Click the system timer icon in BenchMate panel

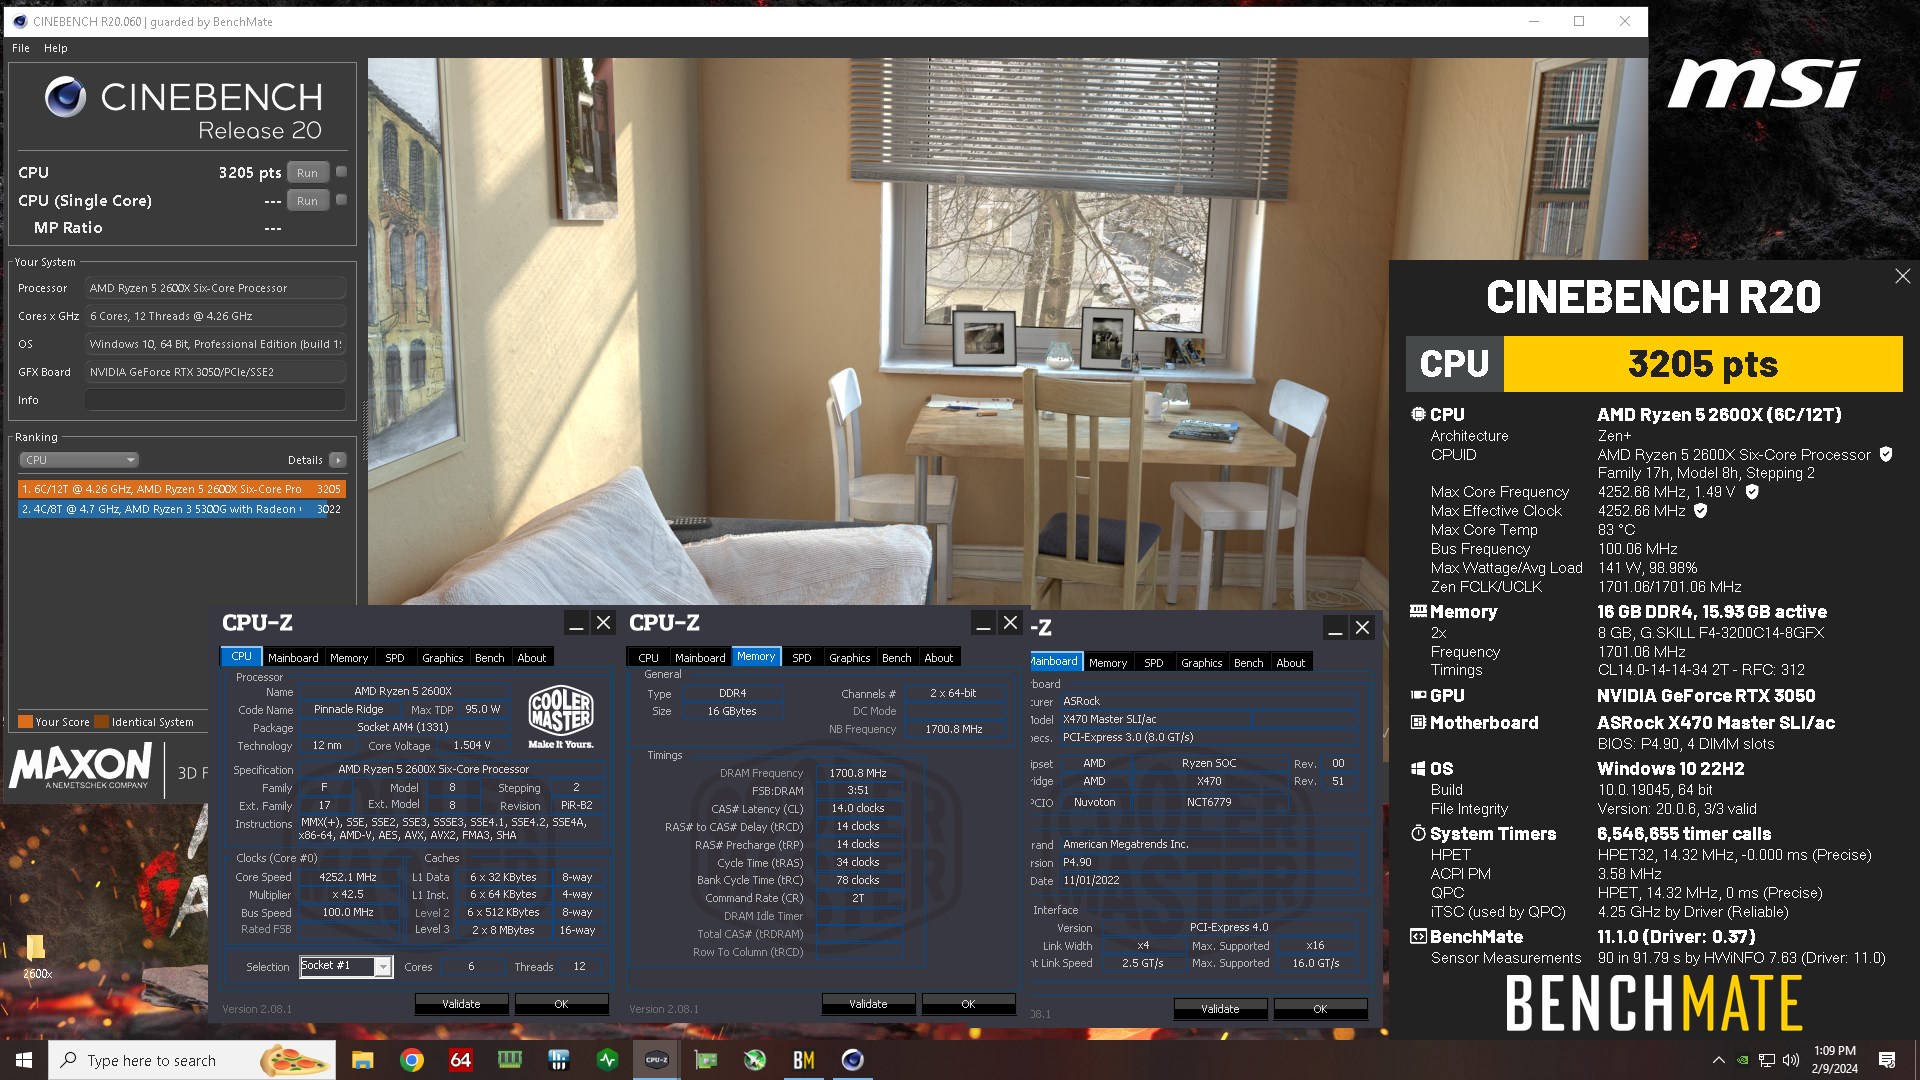(1418, 834)
